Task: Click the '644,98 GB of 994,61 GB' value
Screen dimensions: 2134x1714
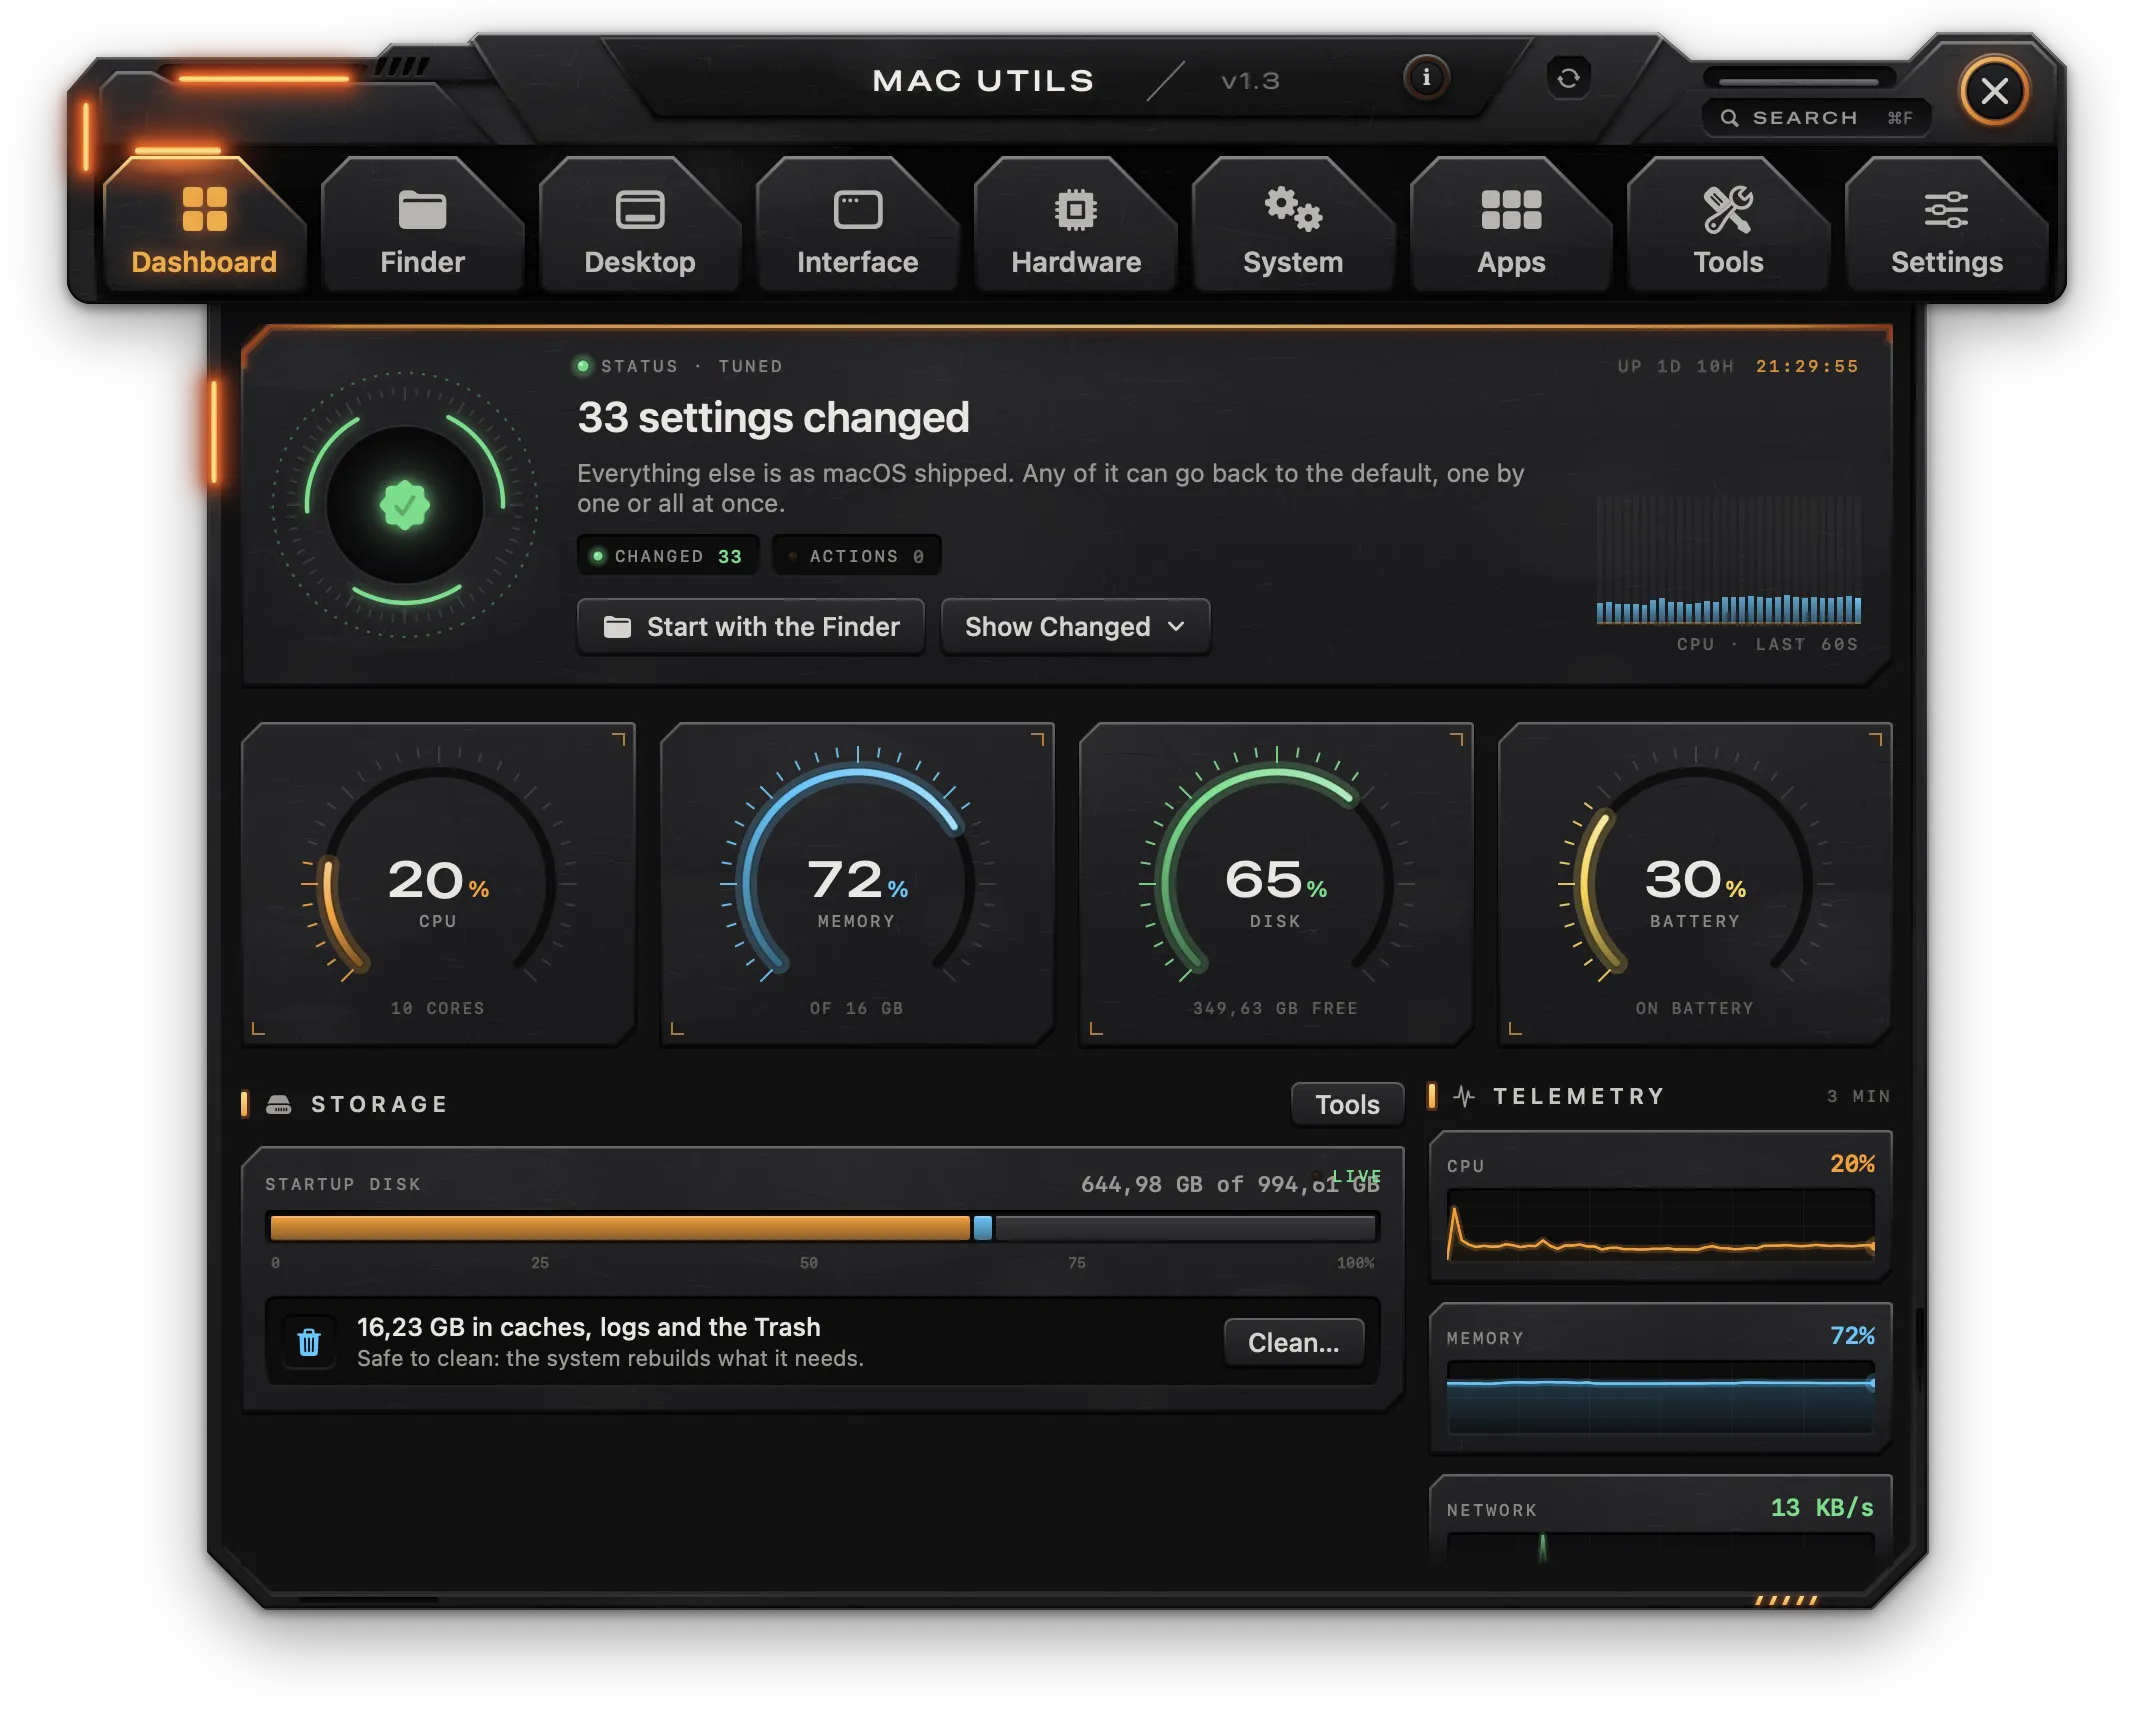Action: [1230, 1185]
